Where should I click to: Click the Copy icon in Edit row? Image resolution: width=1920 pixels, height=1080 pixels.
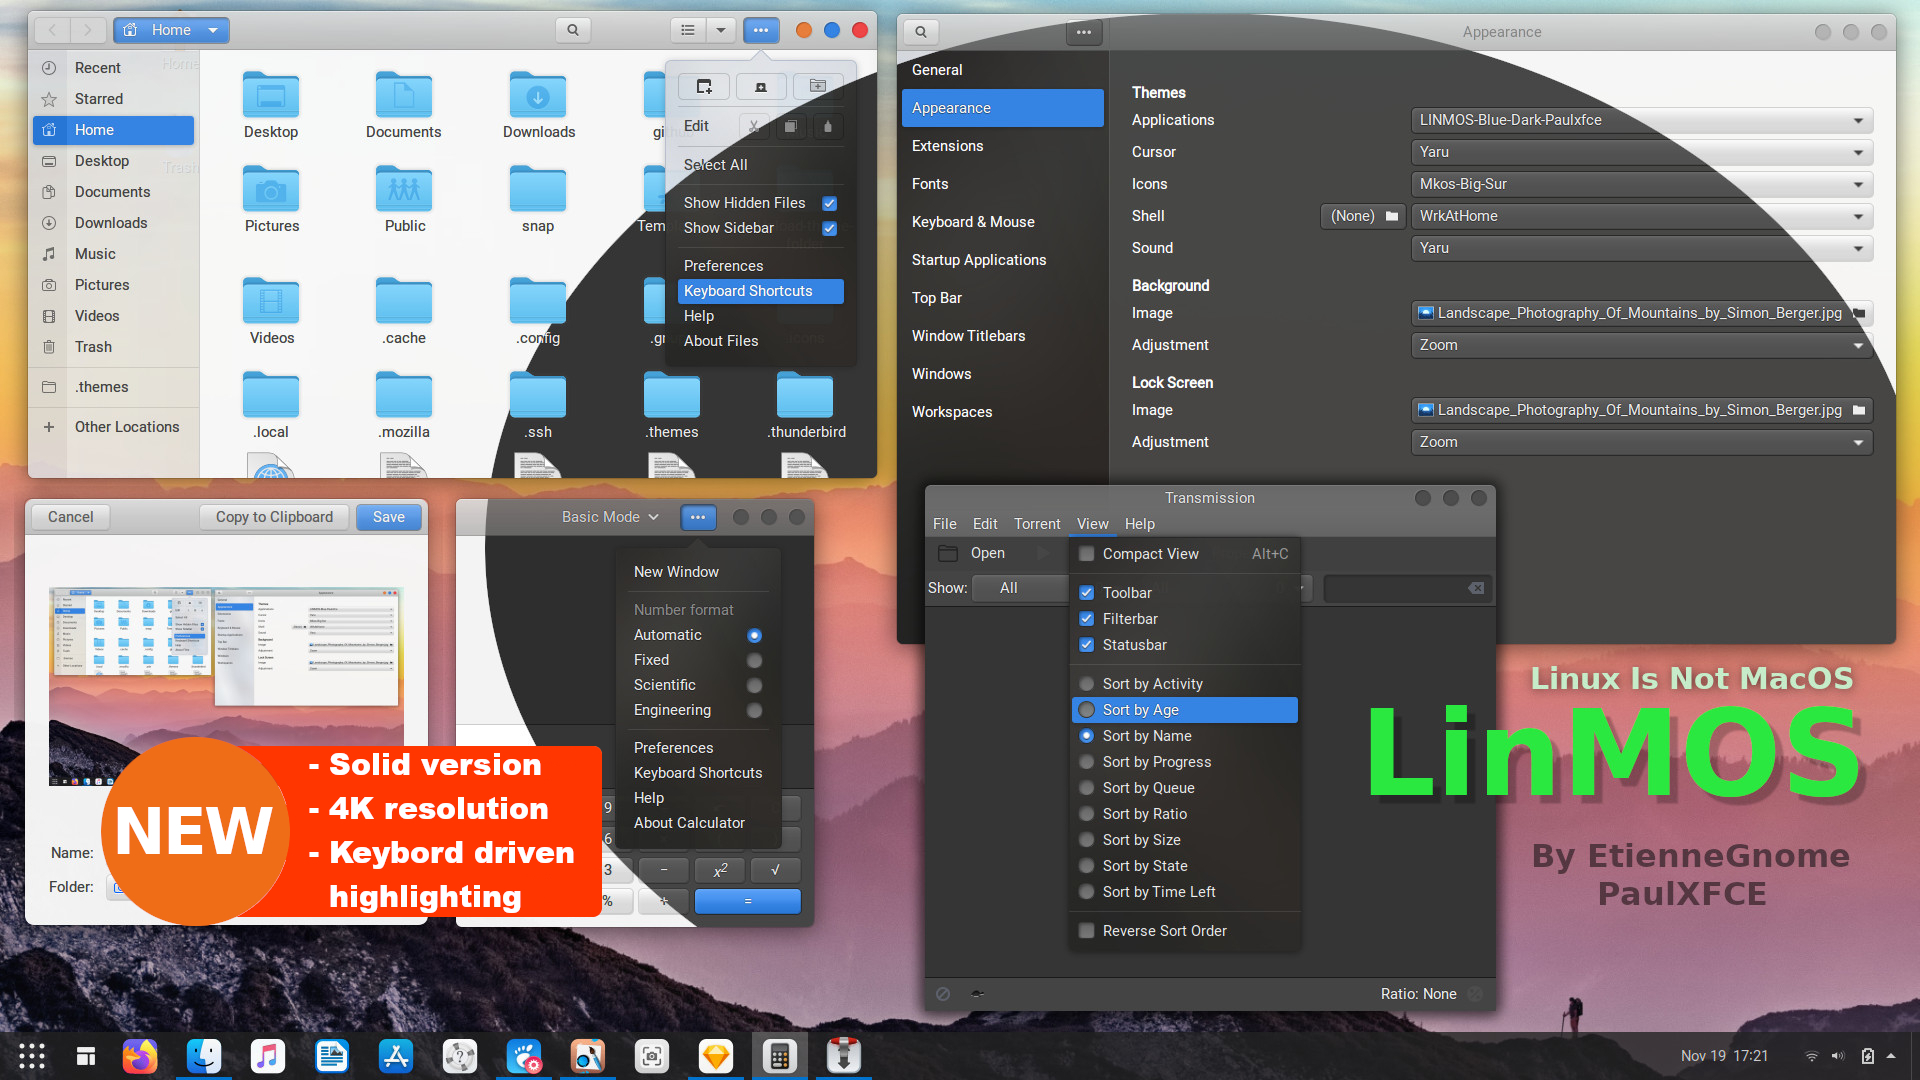[x=790, y=126]
